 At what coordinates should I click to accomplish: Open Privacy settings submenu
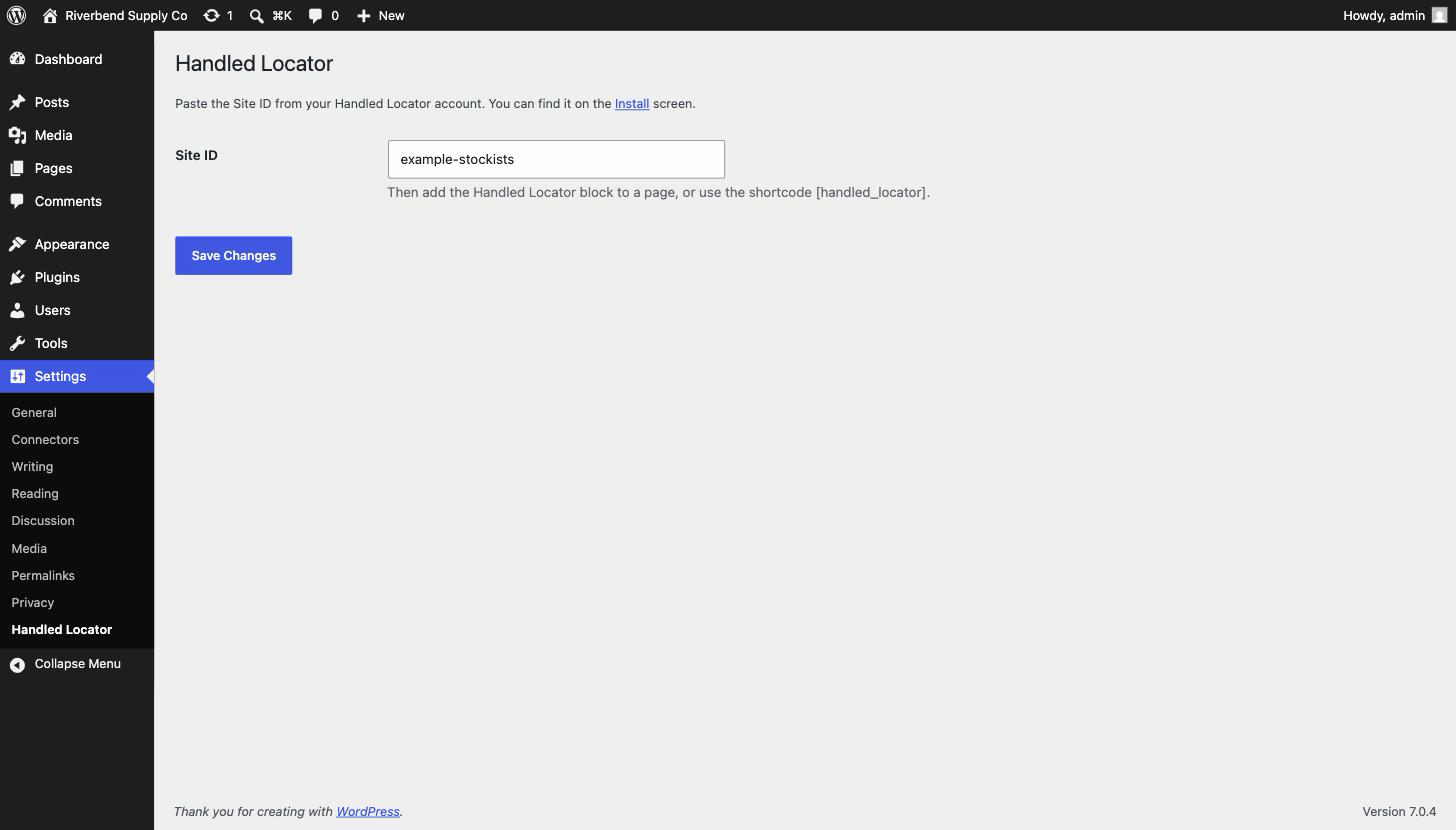[x=33, y=602]
